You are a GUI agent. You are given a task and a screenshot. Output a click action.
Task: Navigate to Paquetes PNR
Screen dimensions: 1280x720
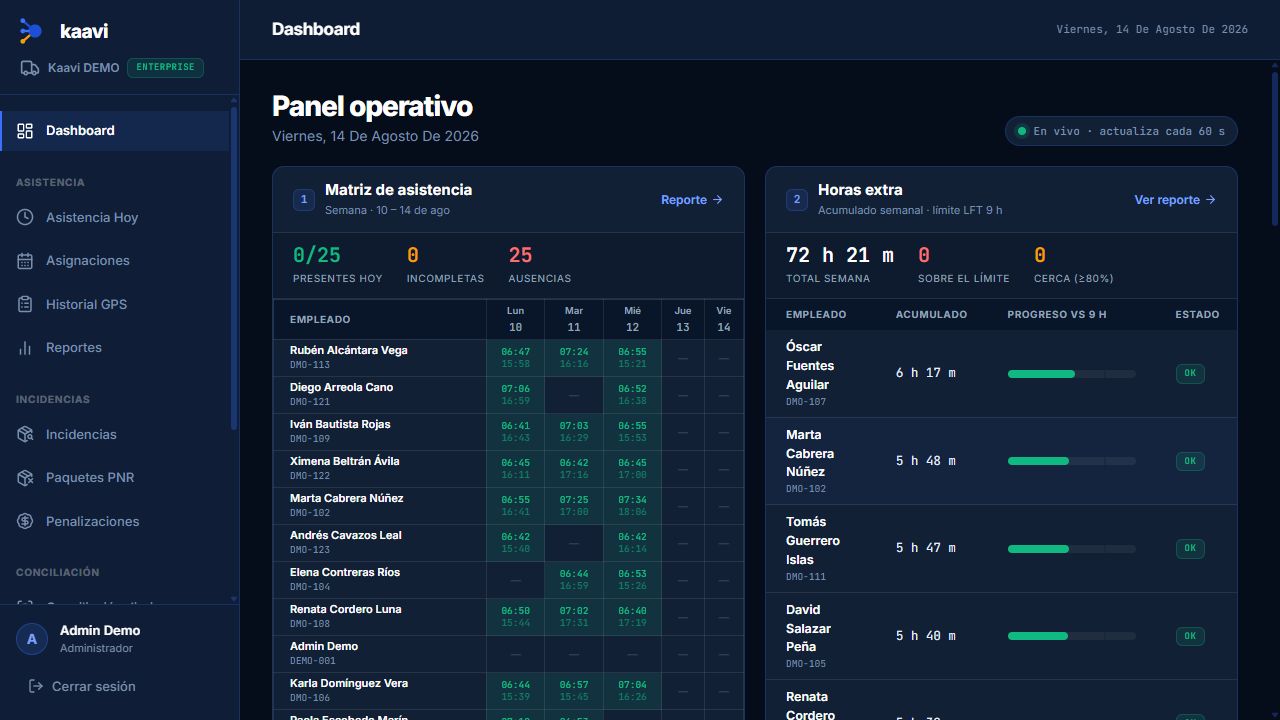115,478
